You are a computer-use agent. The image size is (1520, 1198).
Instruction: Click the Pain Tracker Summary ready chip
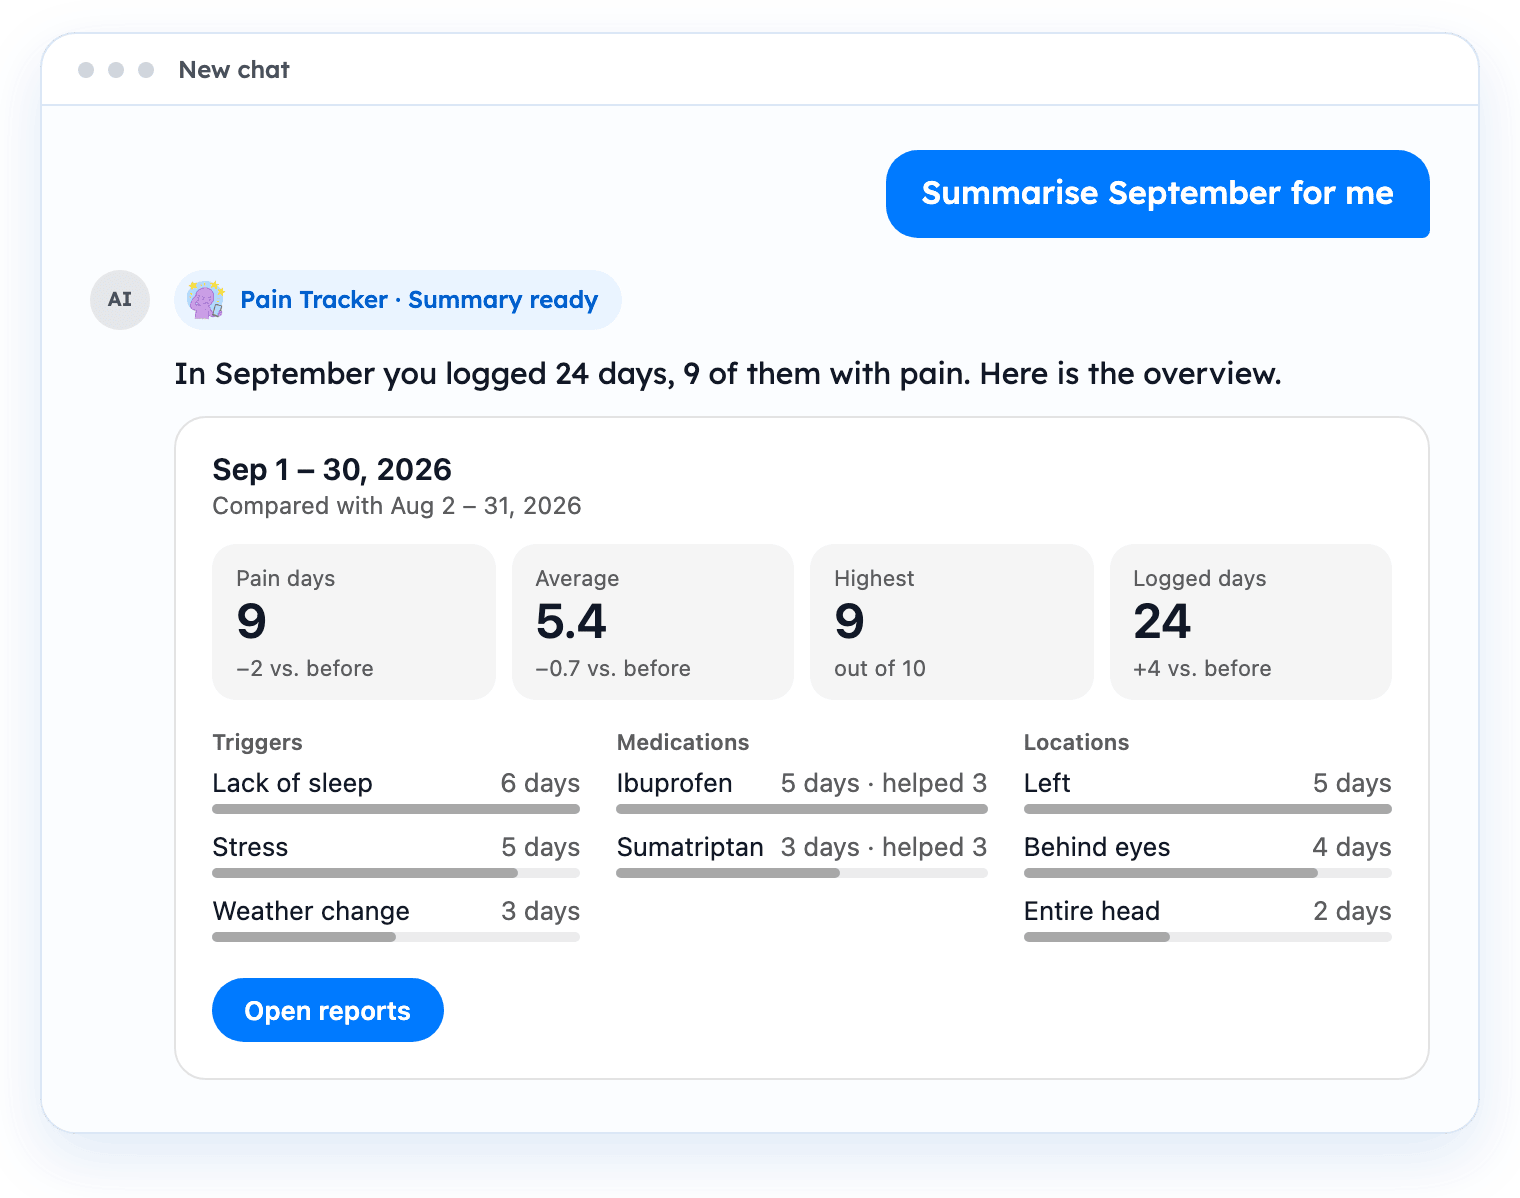[398, 300]
